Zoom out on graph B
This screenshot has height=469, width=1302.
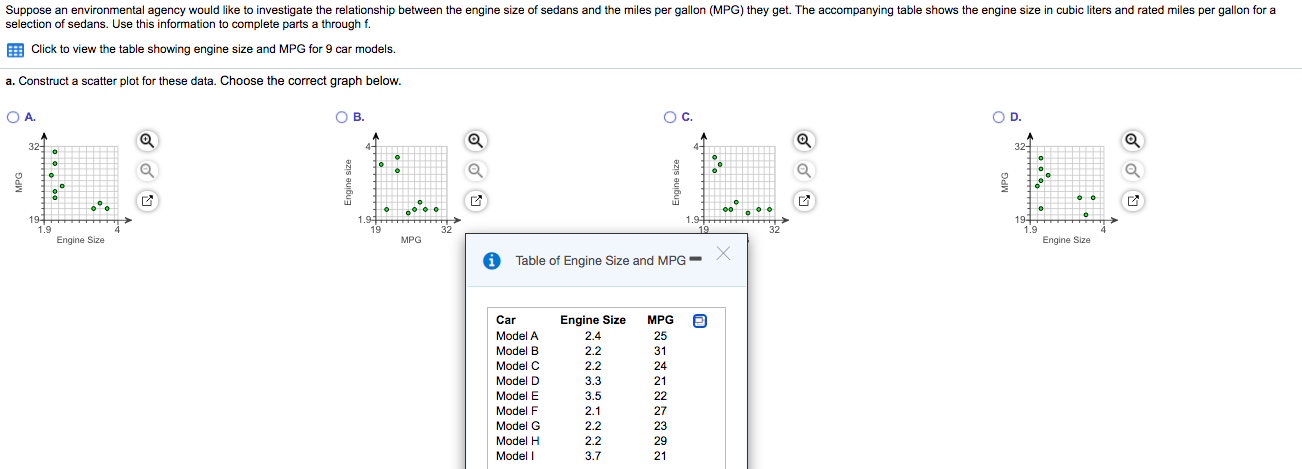[x=476, y=169]
